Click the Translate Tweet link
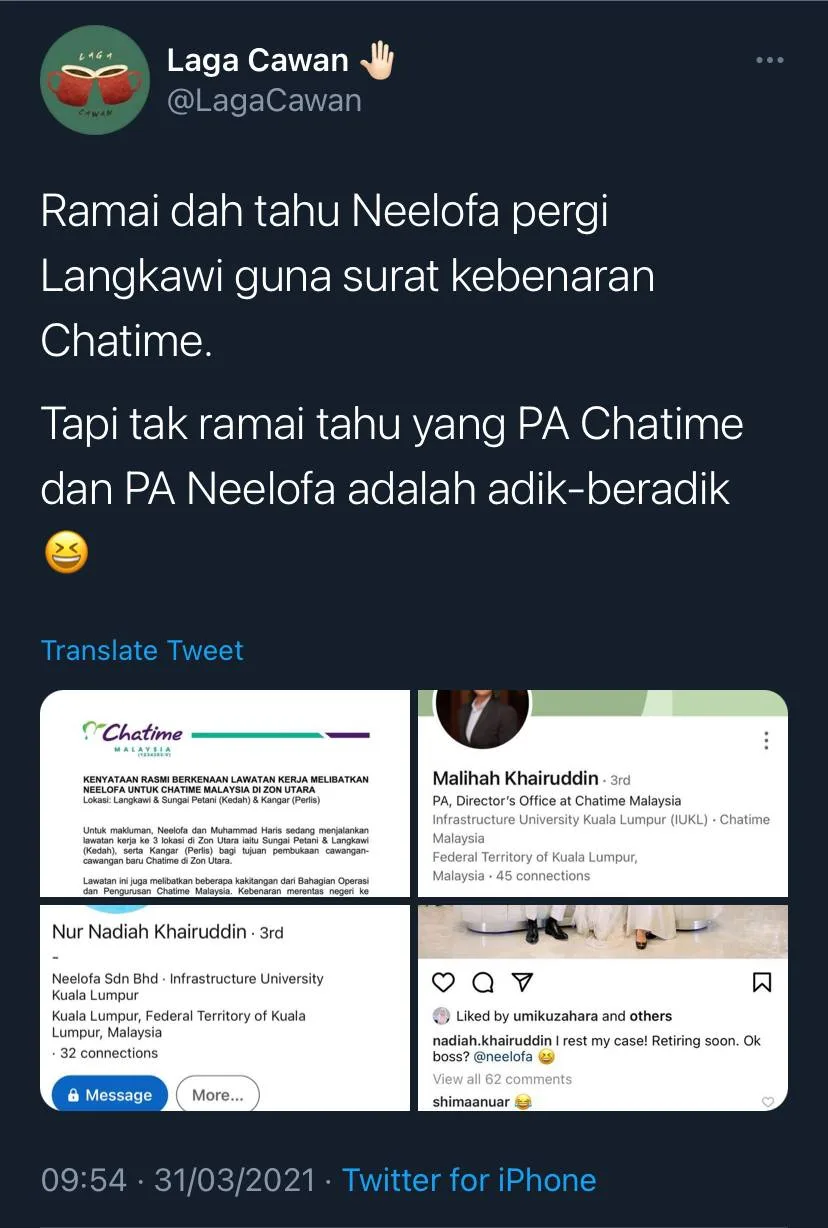The height and width of the screenshot is (1228, 828). [x=142, y=651]
